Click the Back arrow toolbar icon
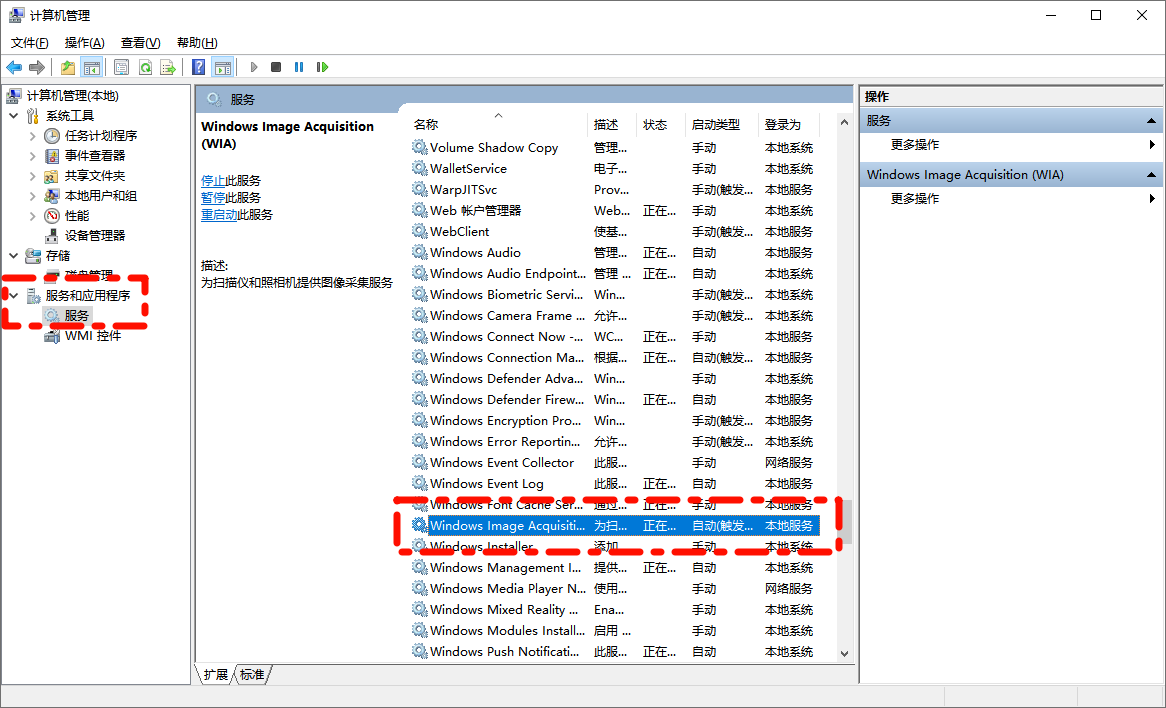 [14, 67]
